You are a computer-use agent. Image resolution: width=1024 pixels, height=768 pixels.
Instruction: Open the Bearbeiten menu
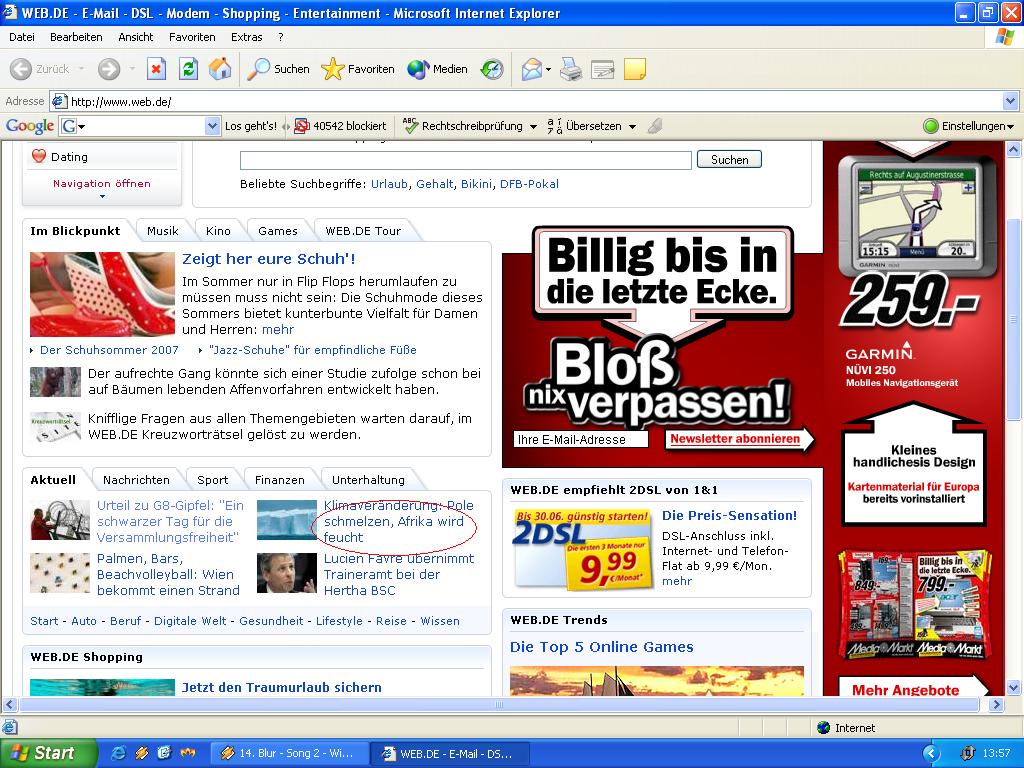[76, 37]
